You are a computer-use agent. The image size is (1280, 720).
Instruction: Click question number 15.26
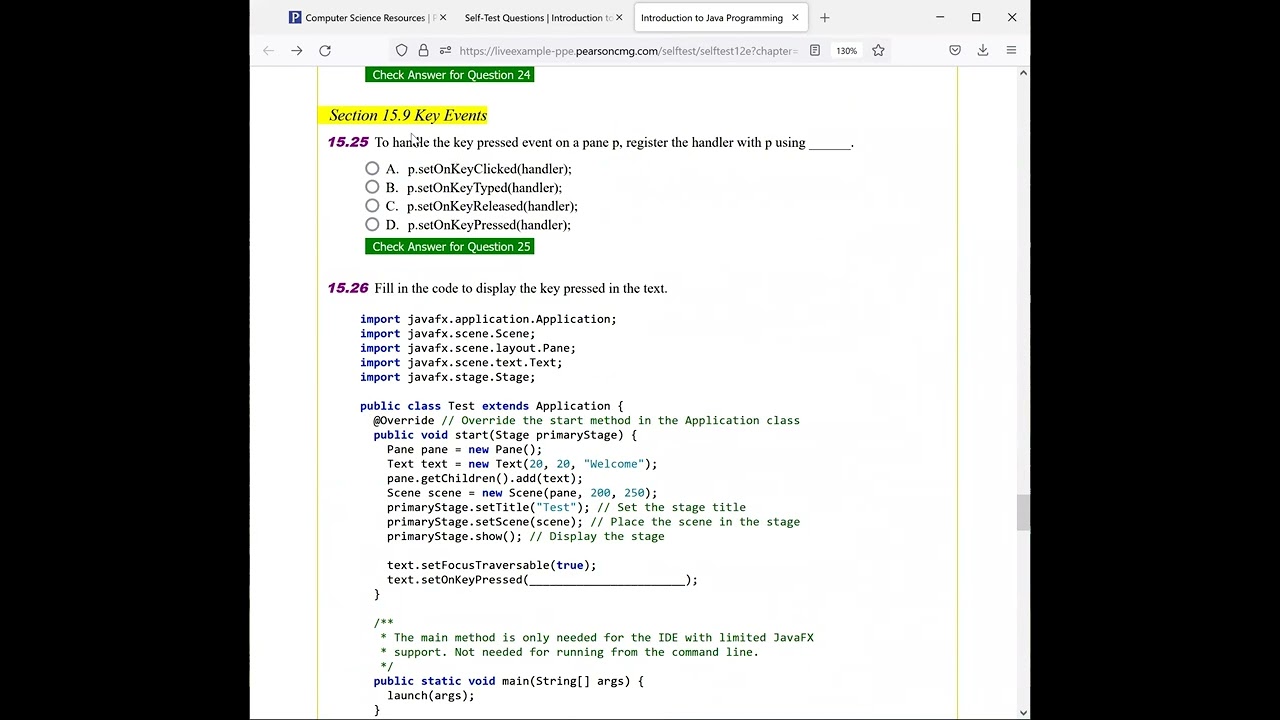point(348,288)
